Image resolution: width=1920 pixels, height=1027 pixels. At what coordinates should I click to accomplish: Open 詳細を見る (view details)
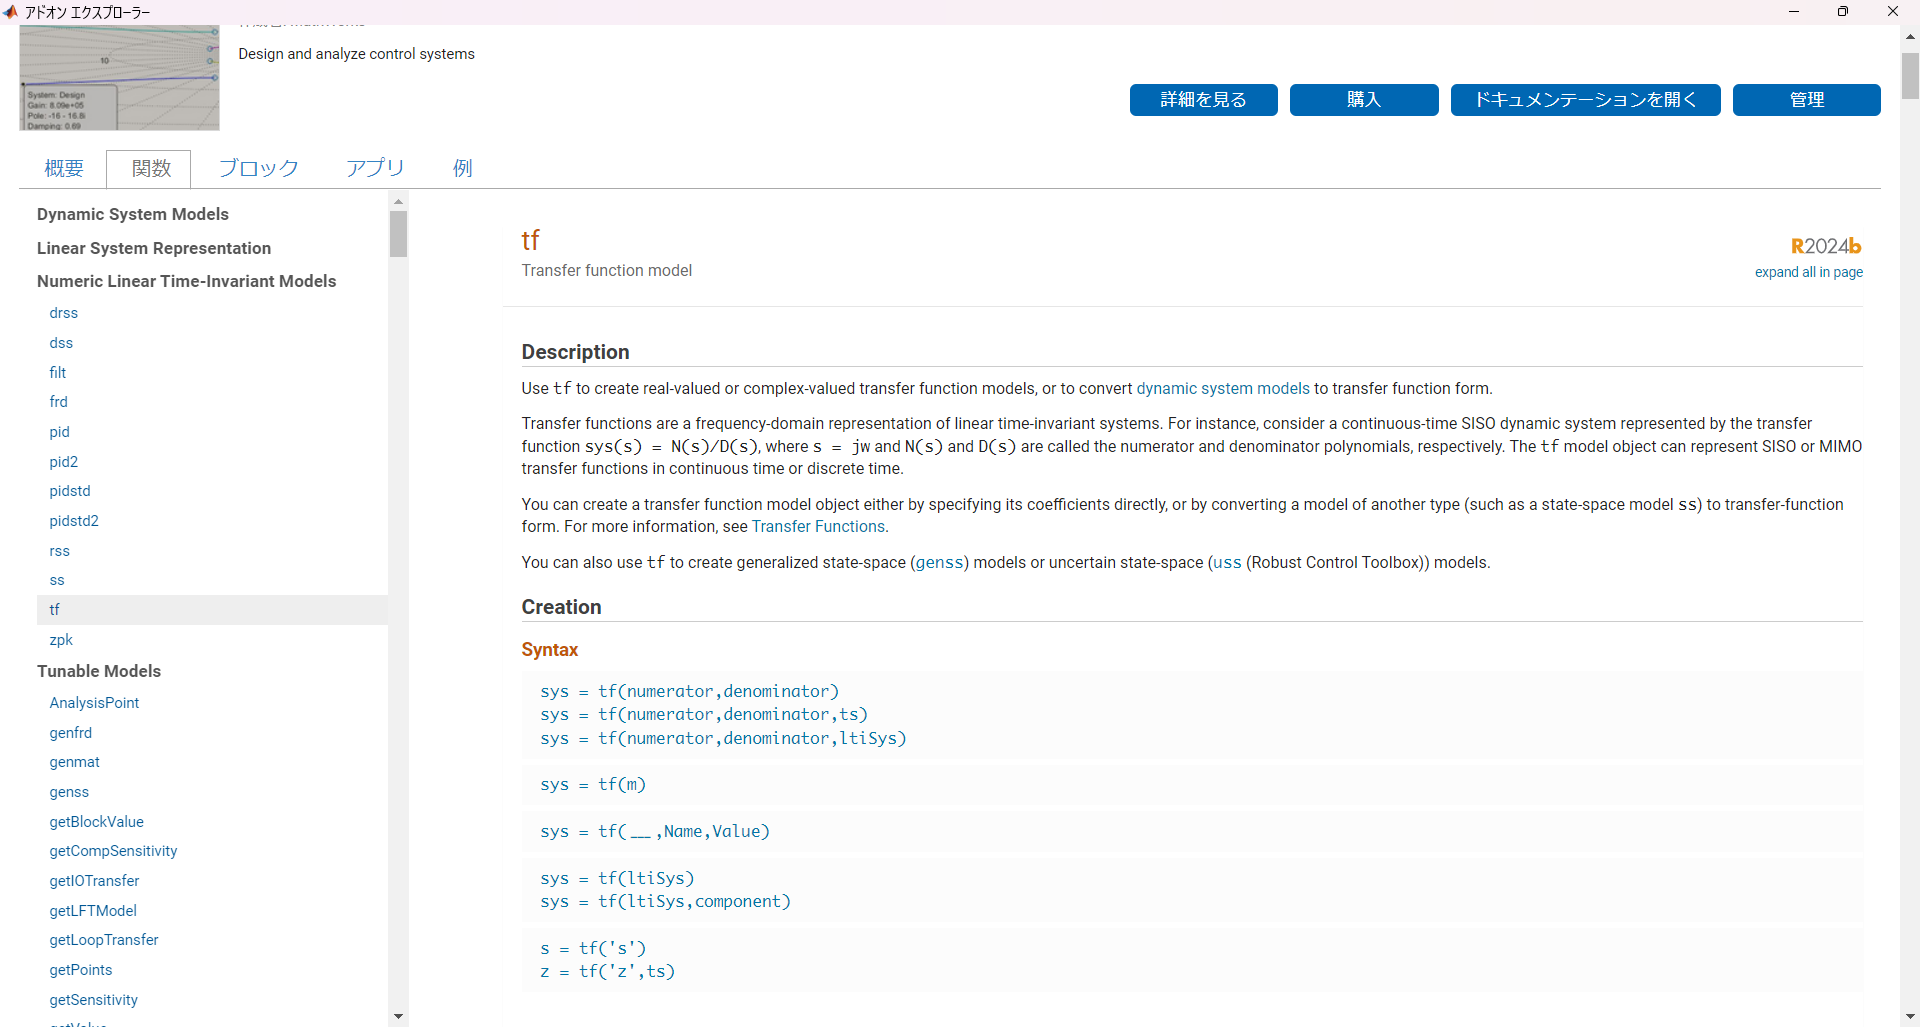point(1202,100)
